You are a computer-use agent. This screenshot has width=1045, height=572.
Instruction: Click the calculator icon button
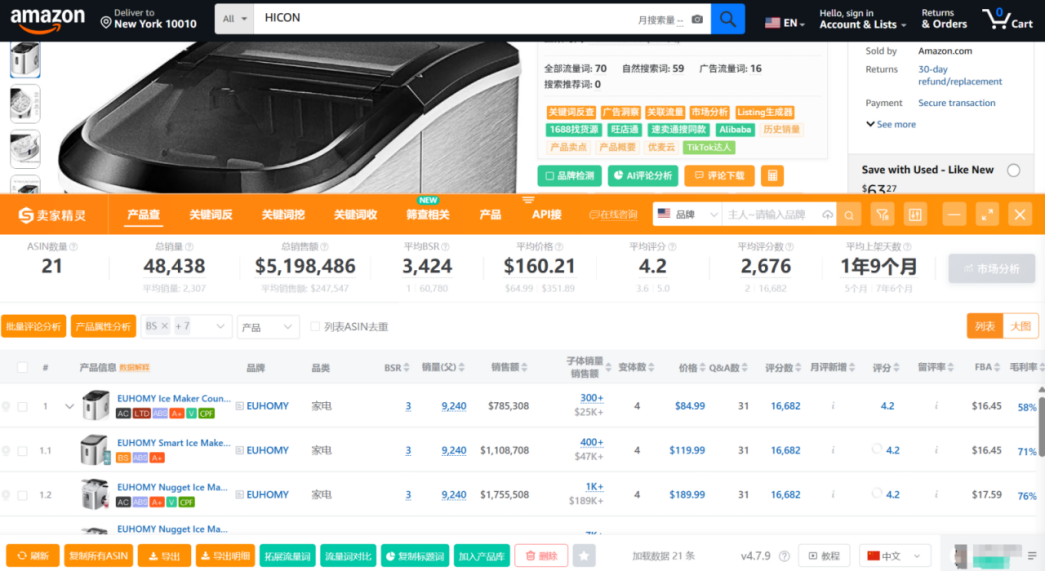772,176
